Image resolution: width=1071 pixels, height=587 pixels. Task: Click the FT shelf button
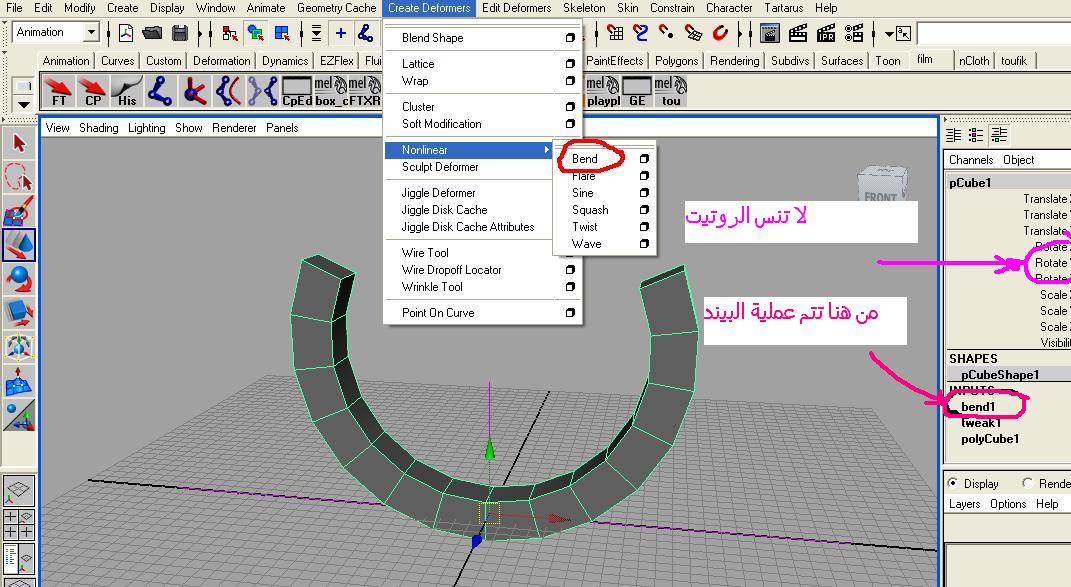coord(59,92)
